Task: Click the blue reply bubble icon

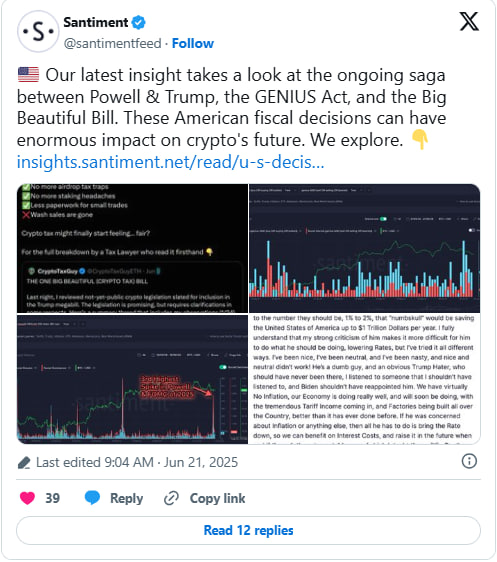Action: (x=92, y=498)
